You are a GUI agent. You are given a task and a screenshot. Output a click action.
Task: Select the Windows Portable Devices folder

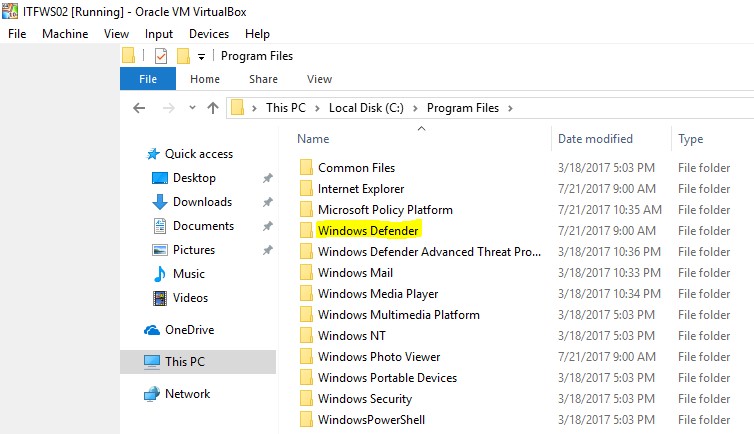[387, 378]
